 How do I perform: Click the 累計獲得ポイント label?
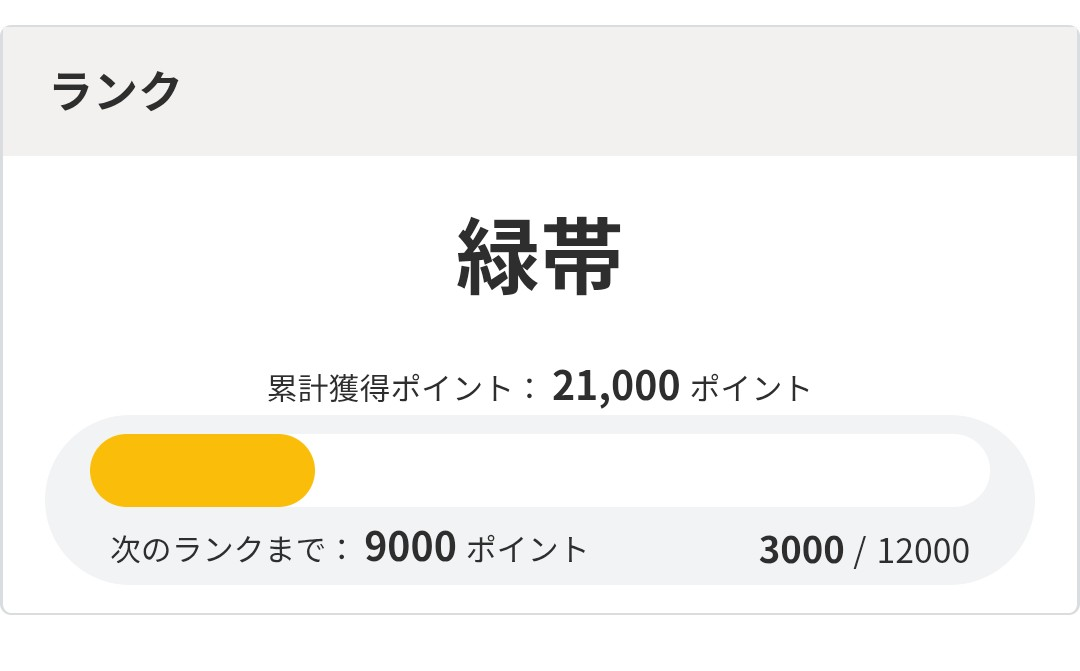point(390,388)
